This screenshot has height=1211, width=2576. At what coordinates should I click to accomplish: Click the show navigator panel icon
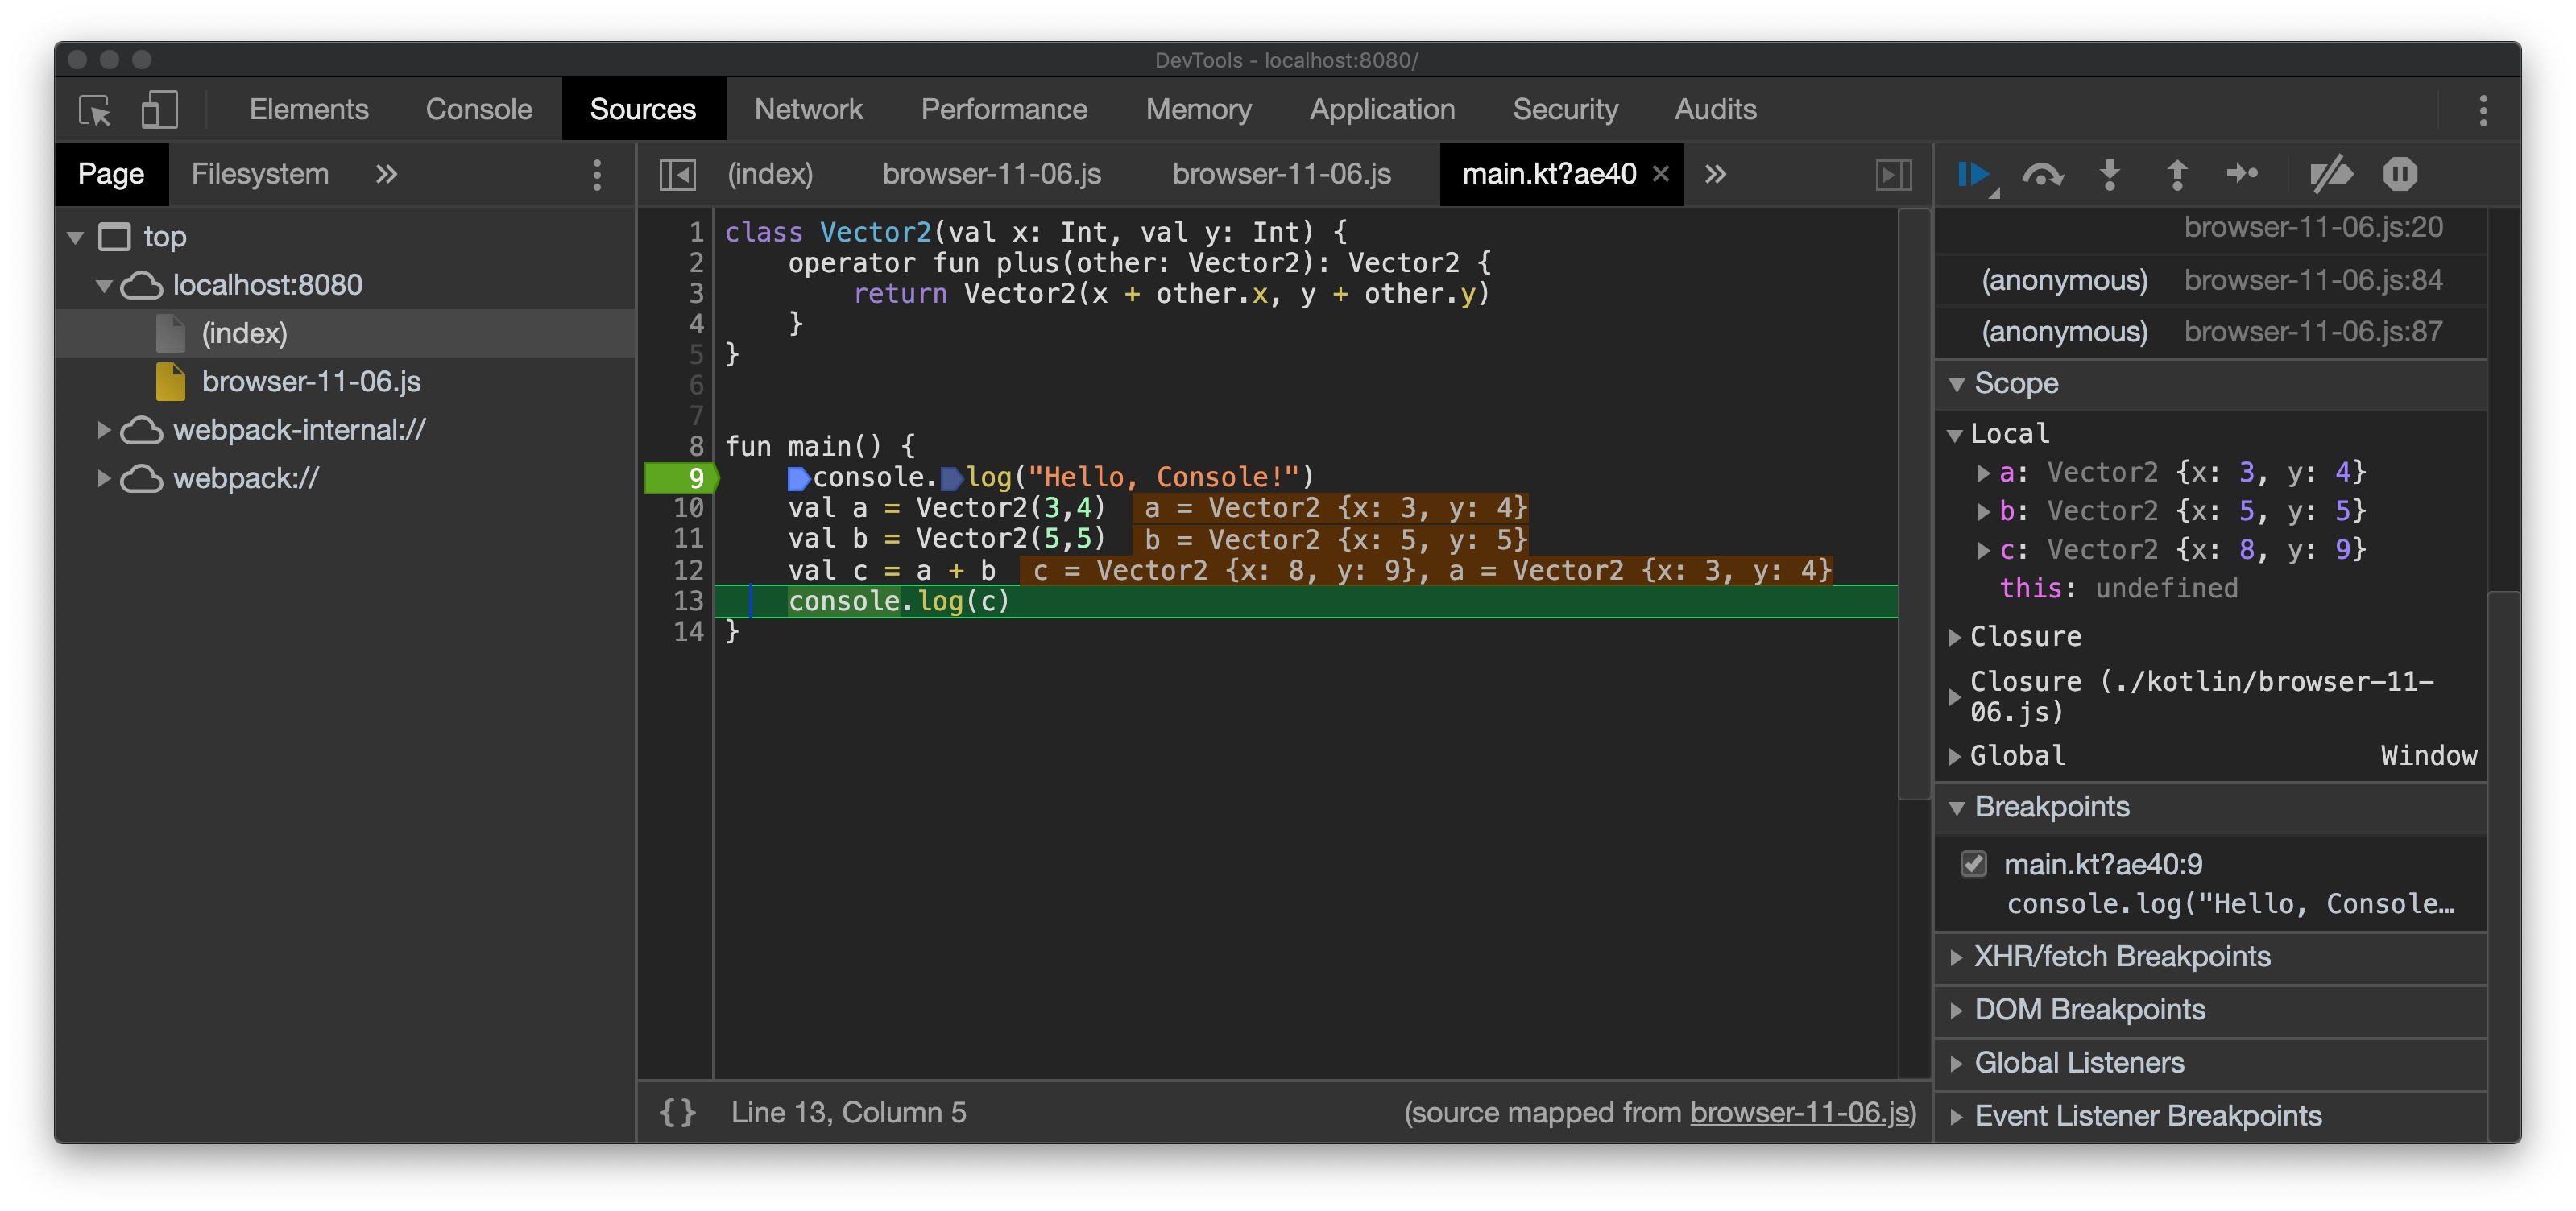(675, 174)
